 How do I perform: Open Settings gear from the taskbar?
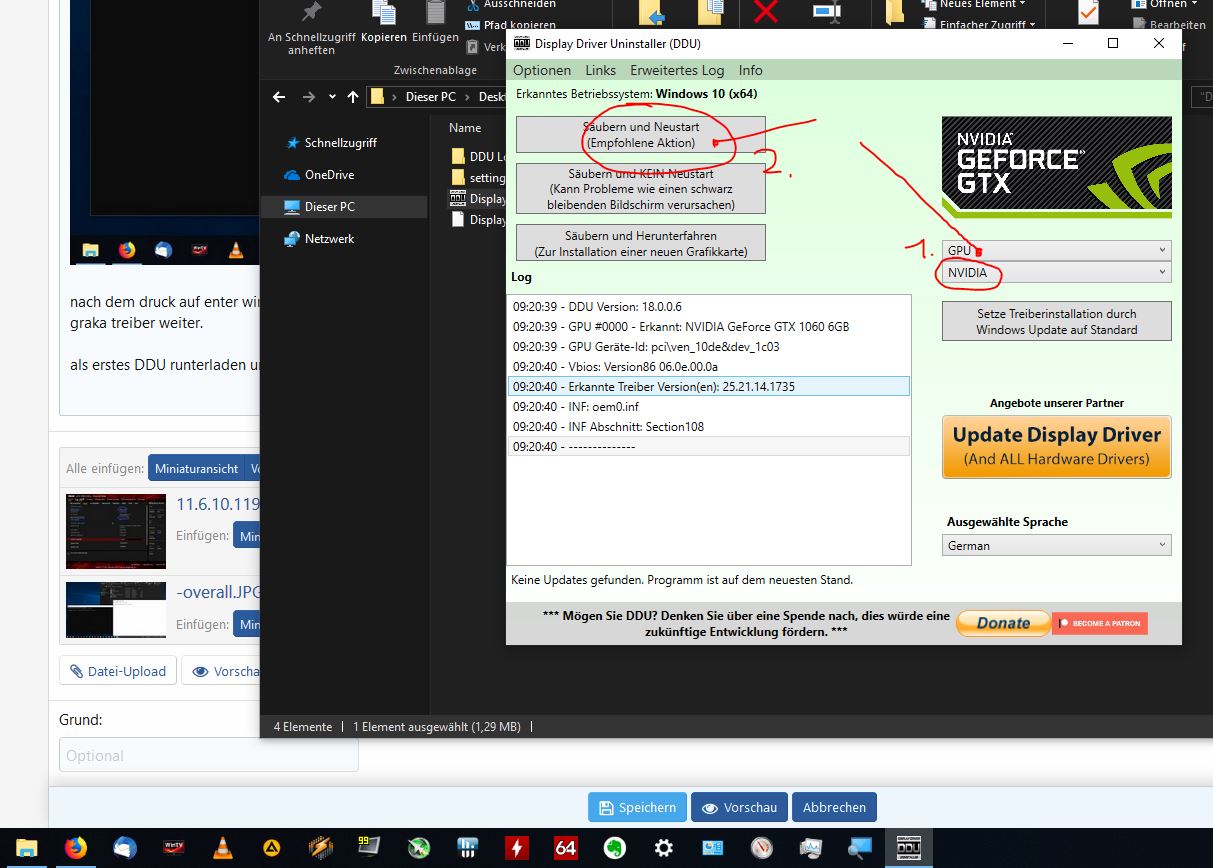pos(663,848)
